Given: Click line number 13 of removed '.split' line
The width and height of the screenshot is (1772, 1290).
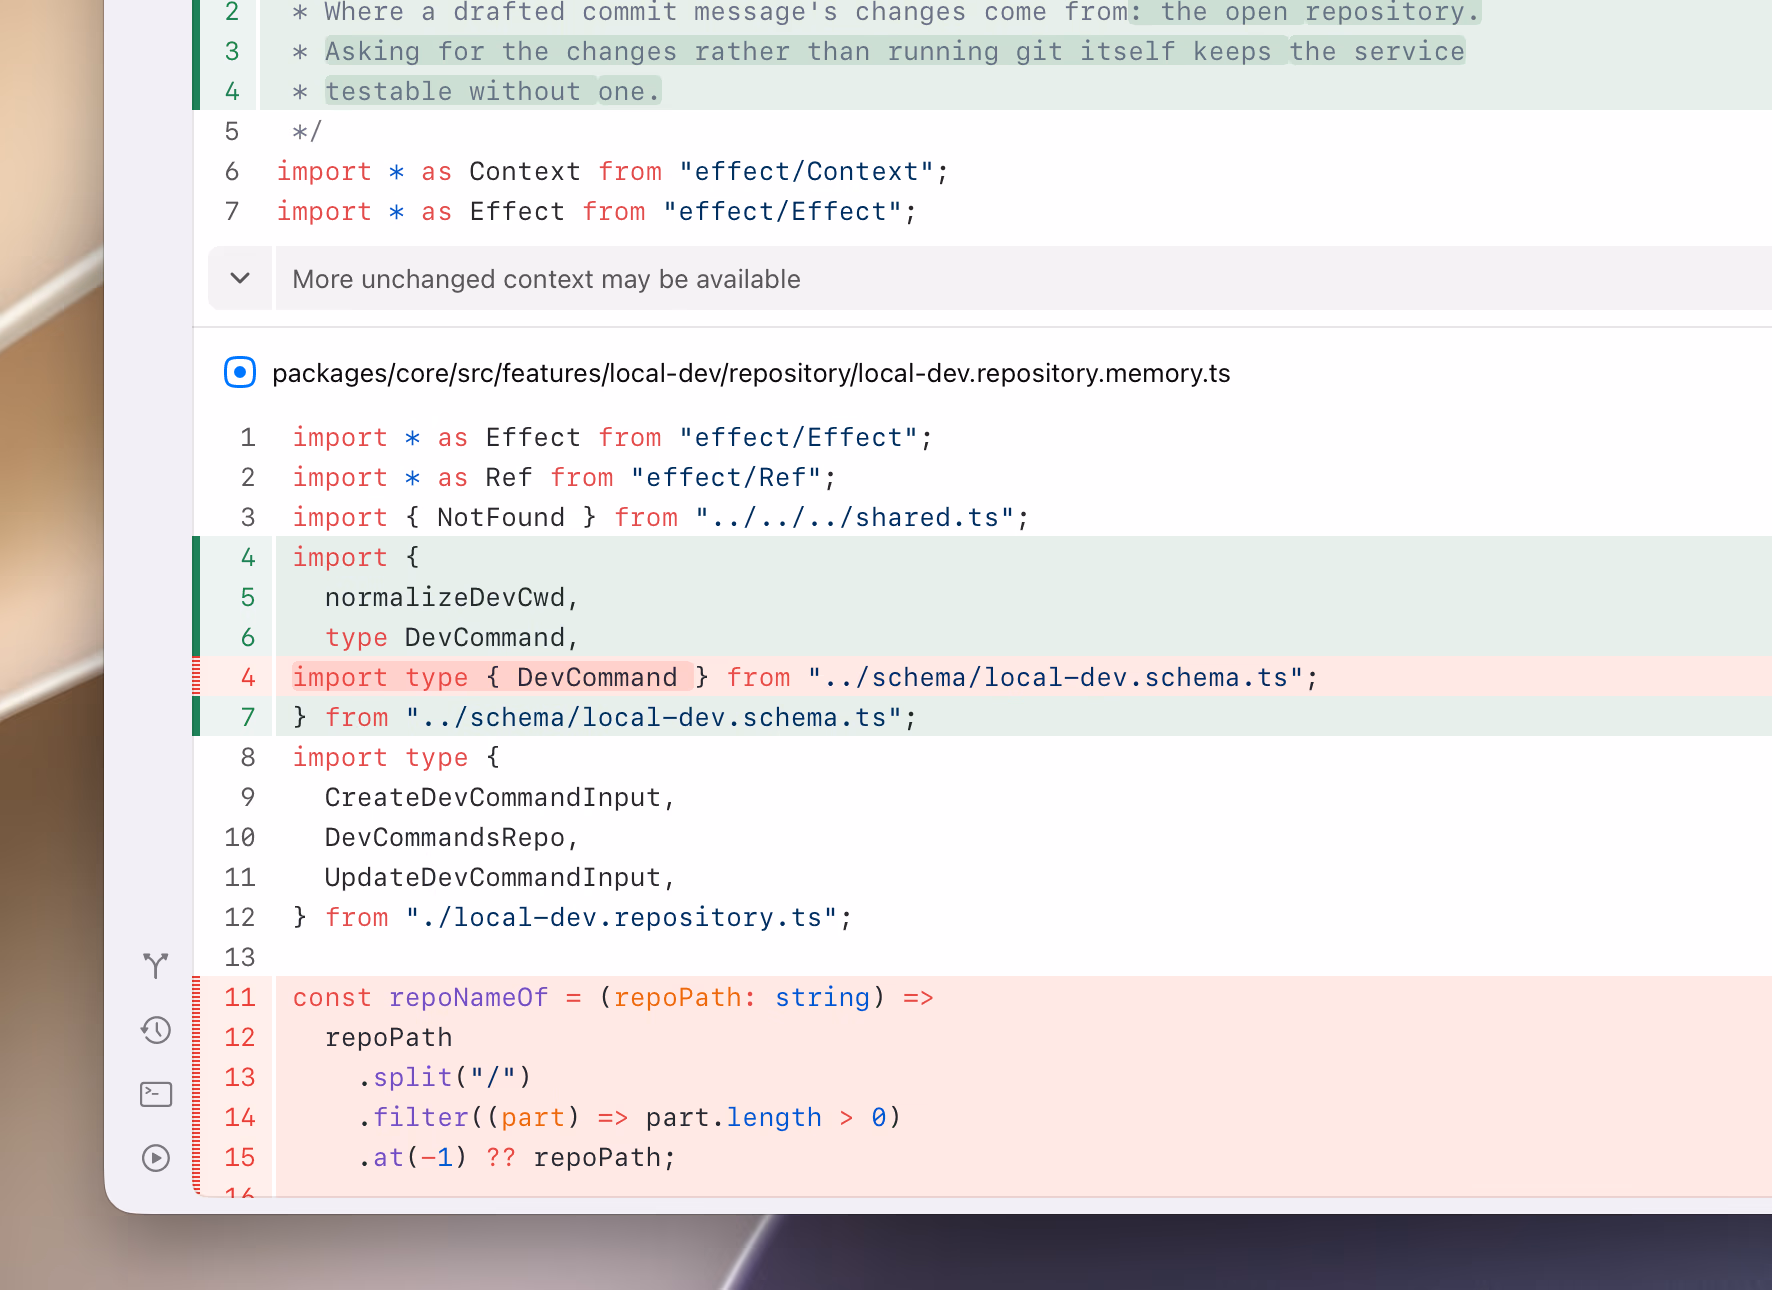Looking at the screenshot, I should [240, 1077].
